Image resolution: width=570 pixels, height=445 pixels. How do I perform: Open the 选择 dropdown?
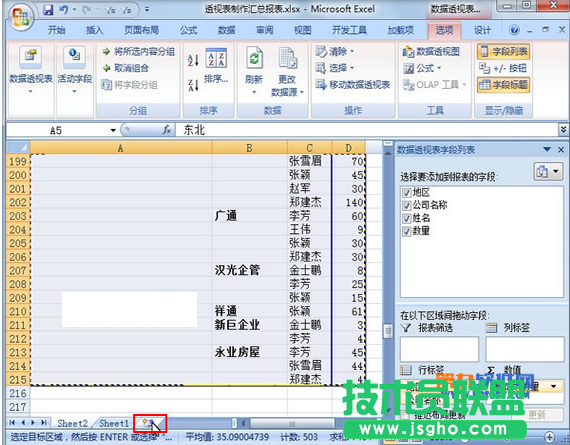pyautogui.click(x=335, y=68)
